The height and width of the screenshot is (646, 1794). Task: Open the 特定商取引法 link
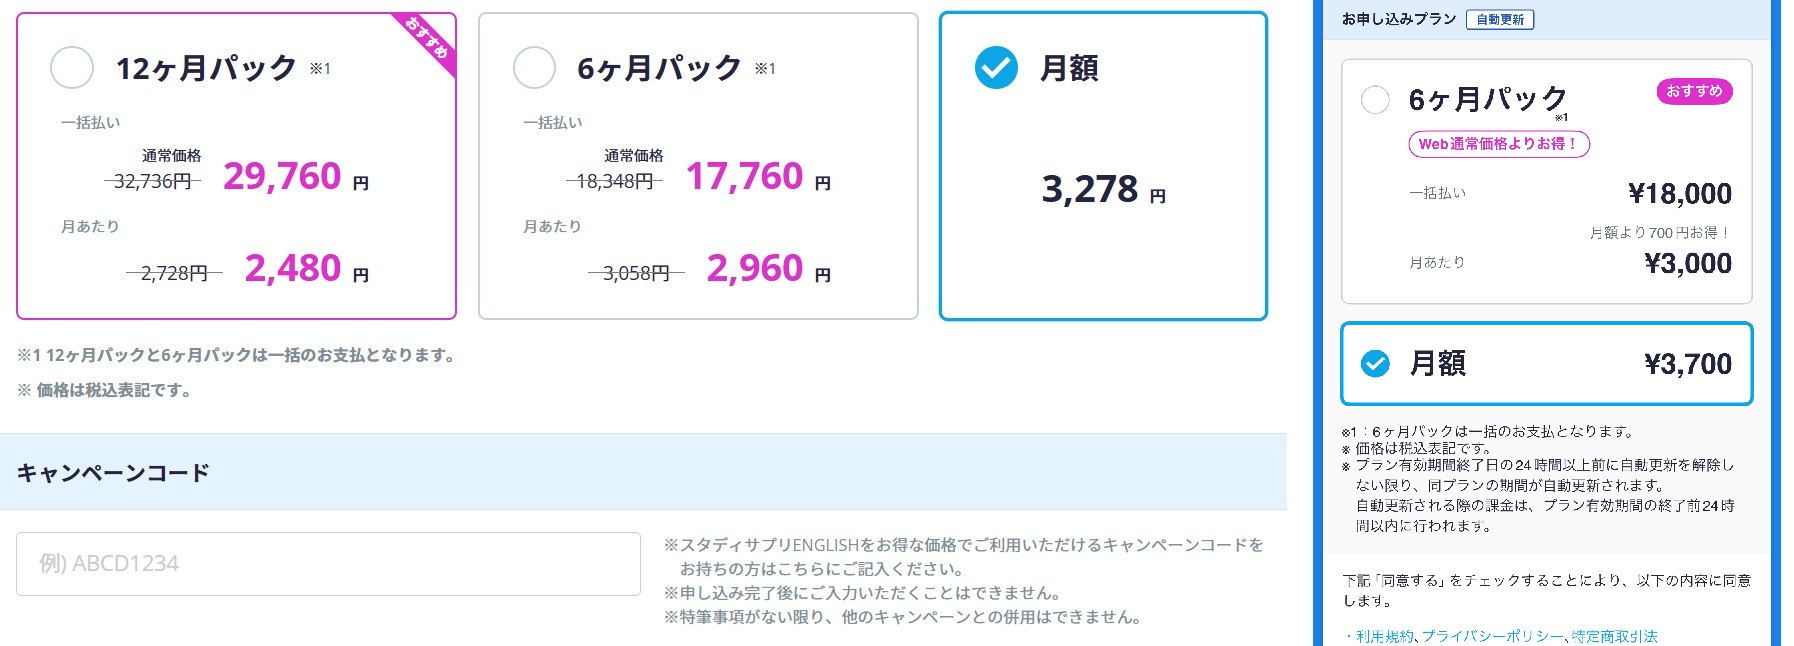tap(1614, 636)
